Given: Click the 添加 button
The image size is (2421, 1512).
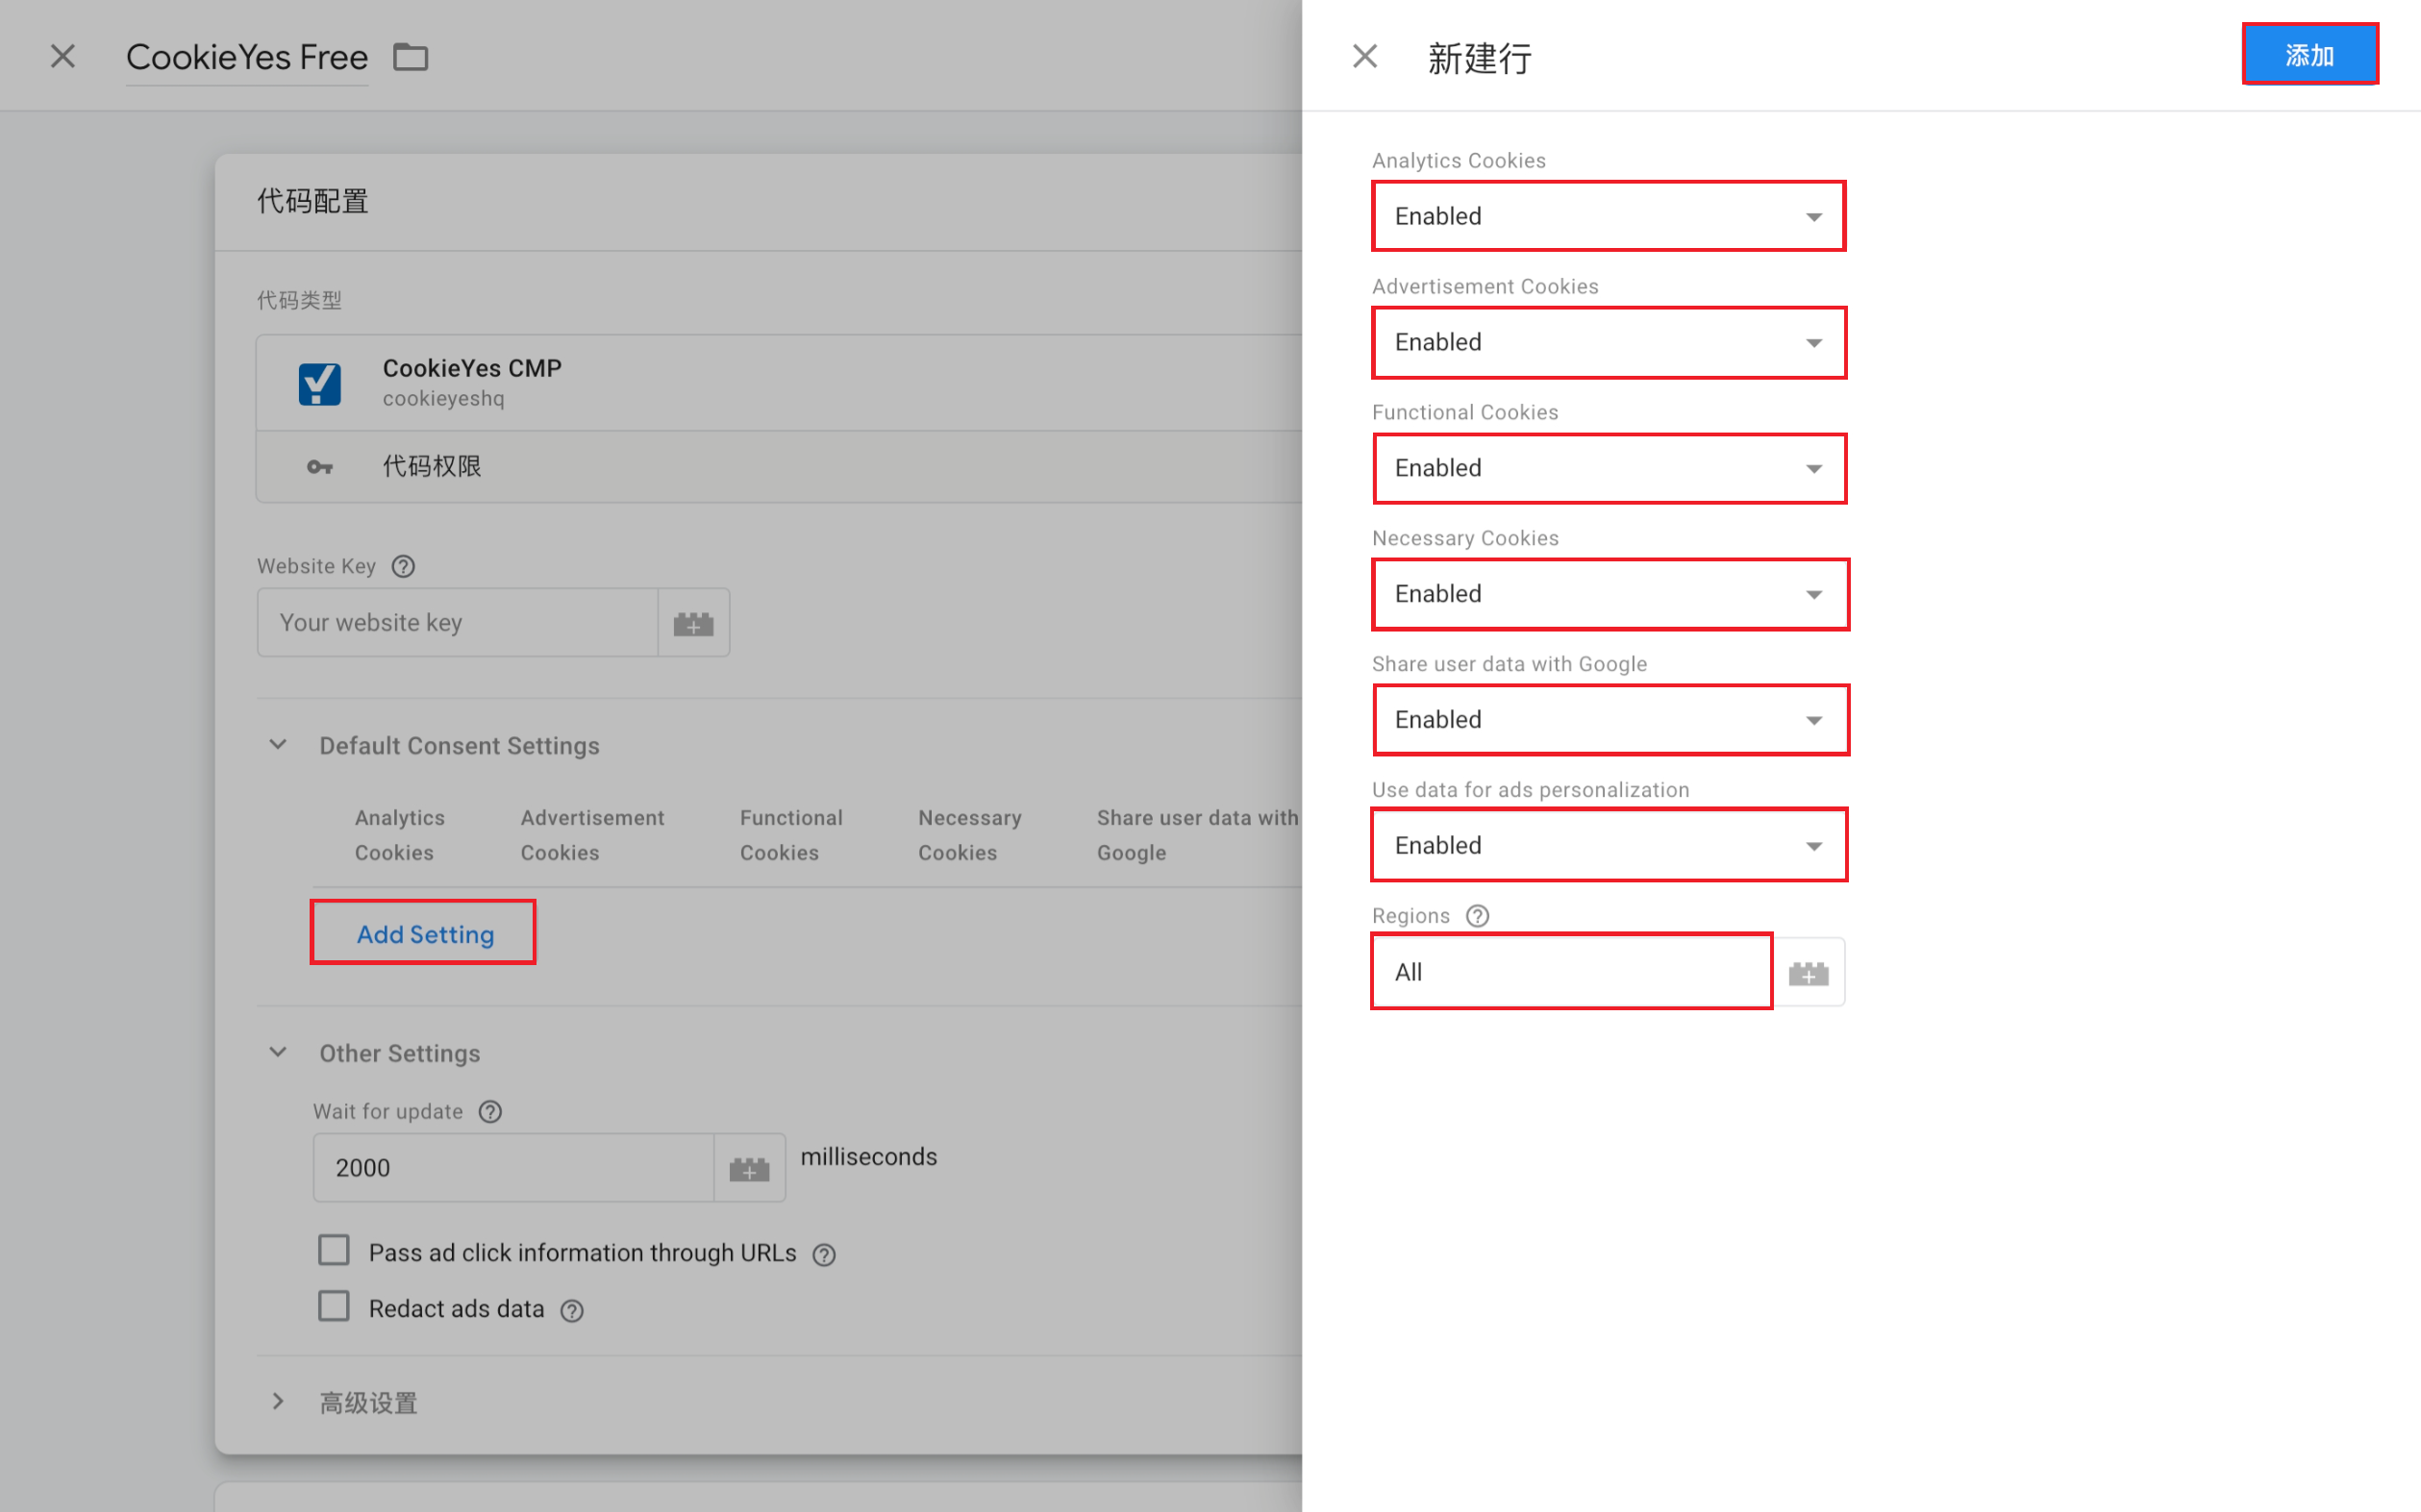Looking at the screenshot, I should (2309, 55).
